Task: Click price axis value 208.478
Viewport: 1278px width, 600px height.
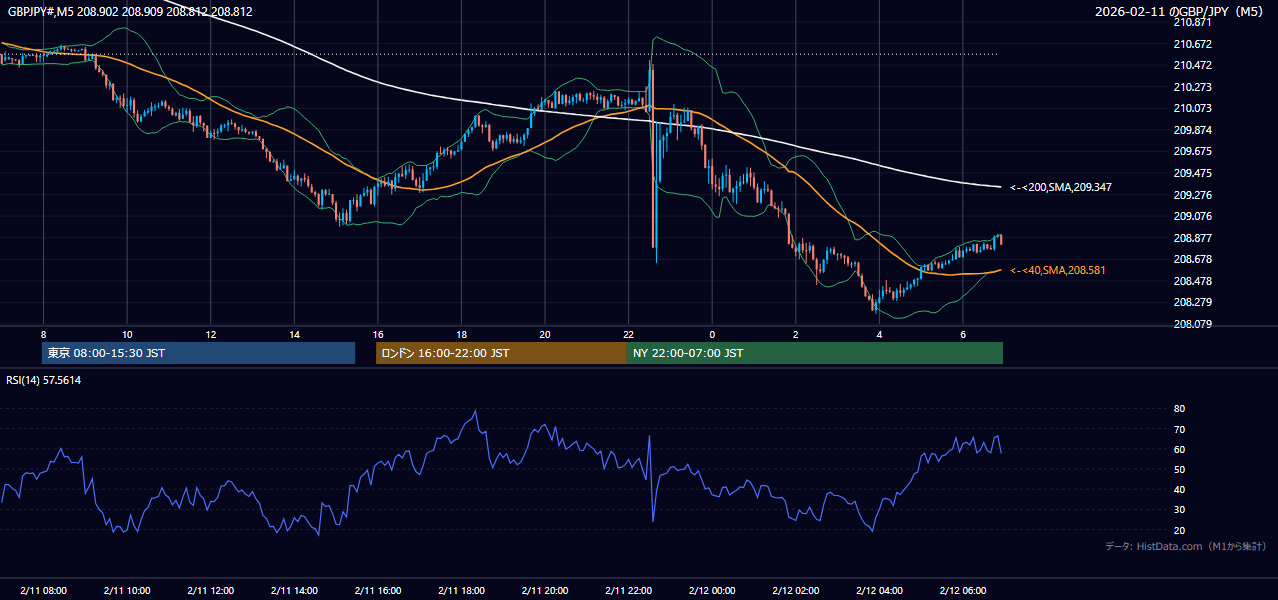Action: (1192, 281)
